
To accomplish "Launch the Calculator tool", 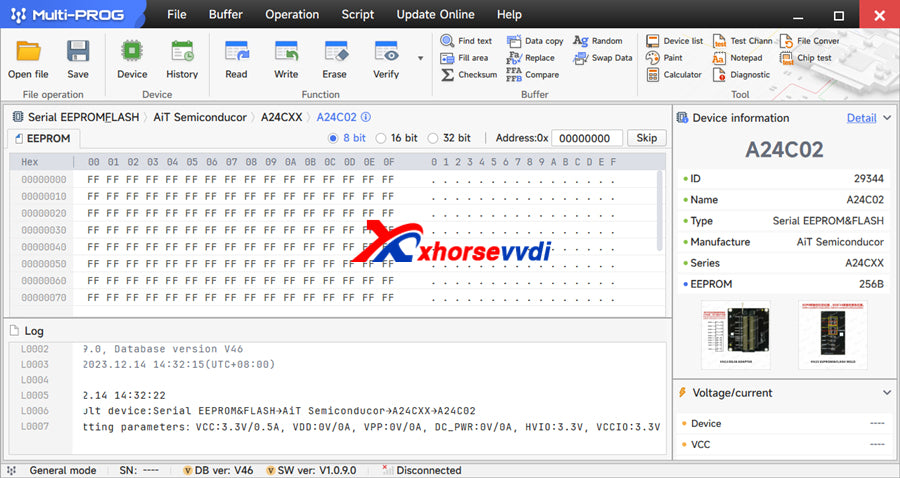I will tap(674, 75).
